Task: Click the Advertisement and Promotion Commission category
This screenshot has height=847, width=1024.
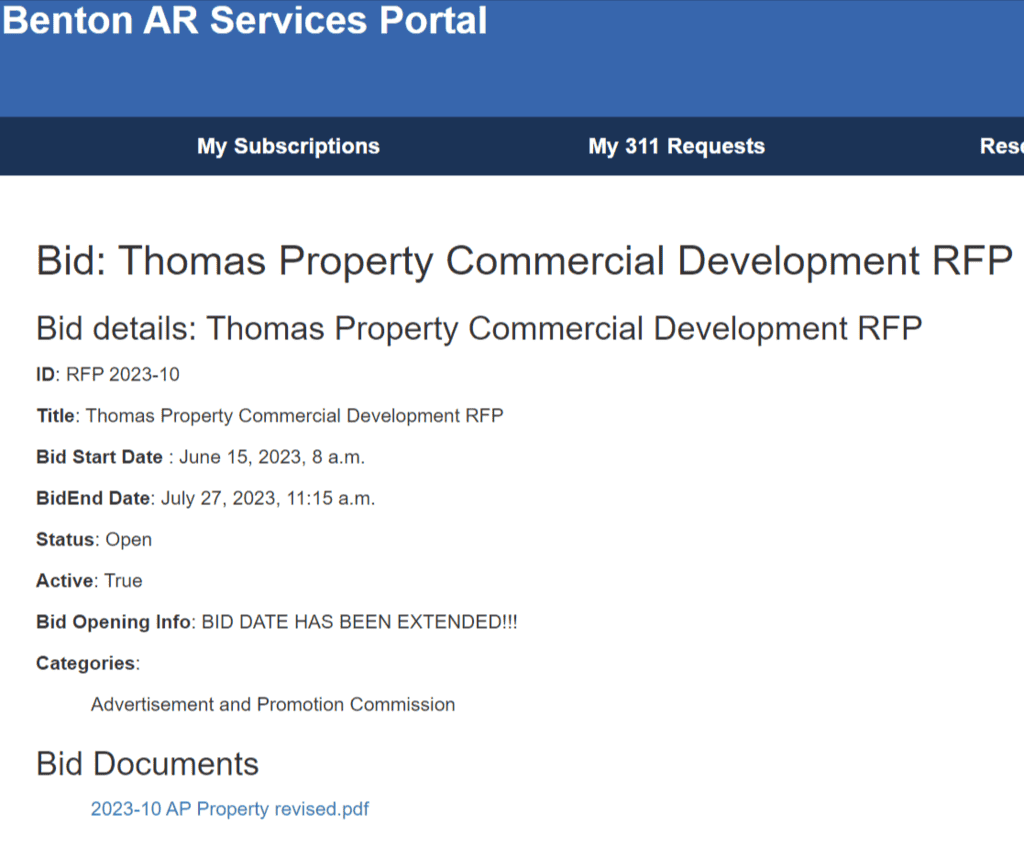Action: coord(273,704)
